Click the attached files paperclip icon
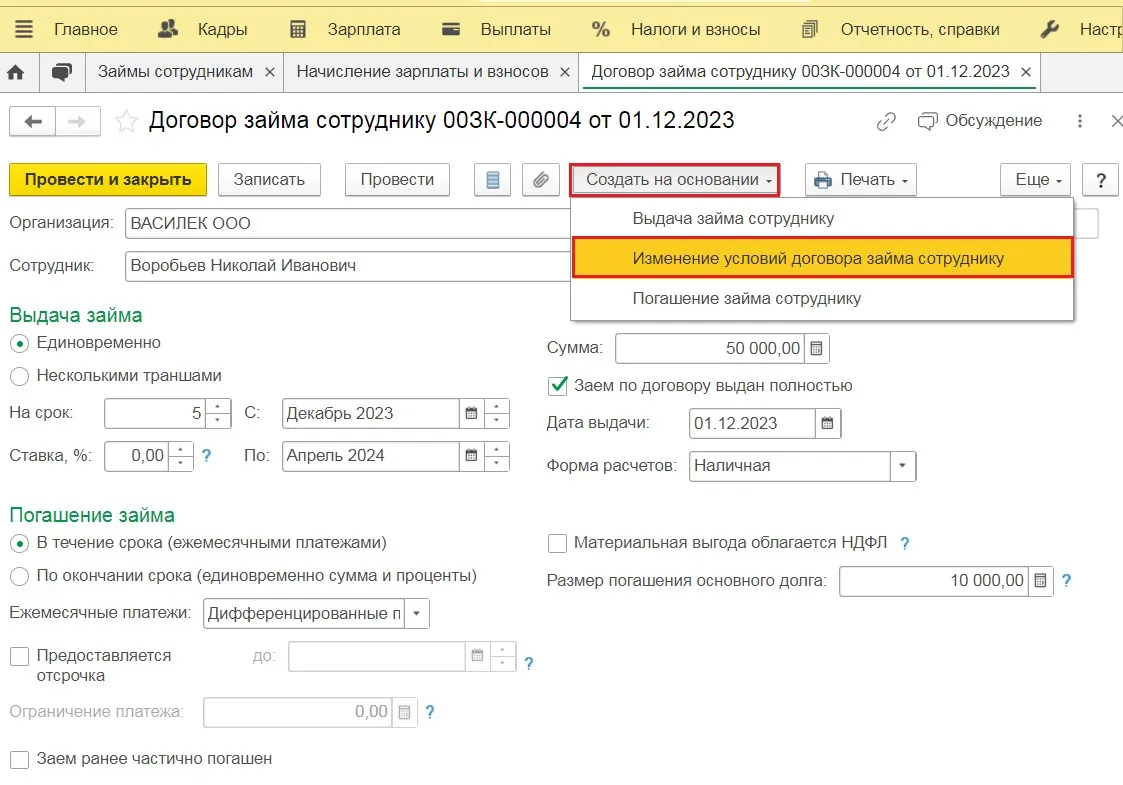The height and width of the screenshot is (785, 1123). [x=540, y=180]
